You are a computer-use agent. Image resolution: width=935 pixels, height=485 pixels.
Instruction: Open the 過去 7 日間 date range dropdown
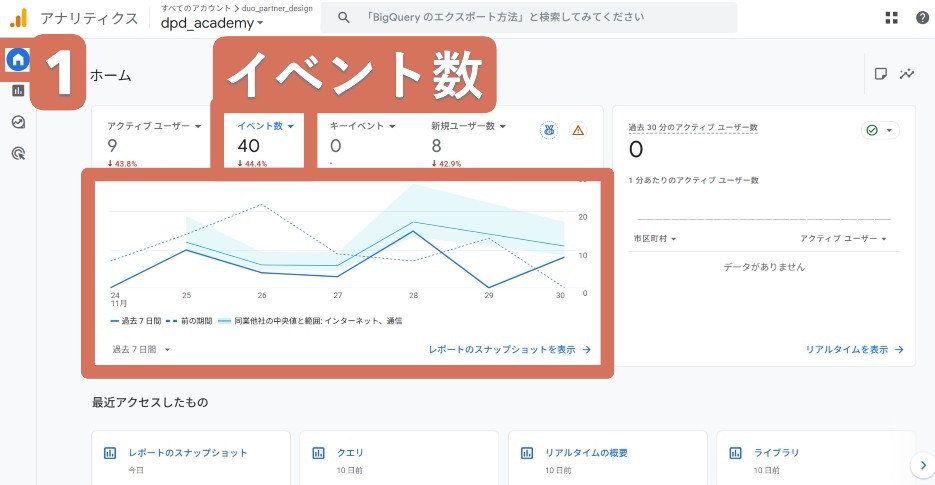point(141,350)
